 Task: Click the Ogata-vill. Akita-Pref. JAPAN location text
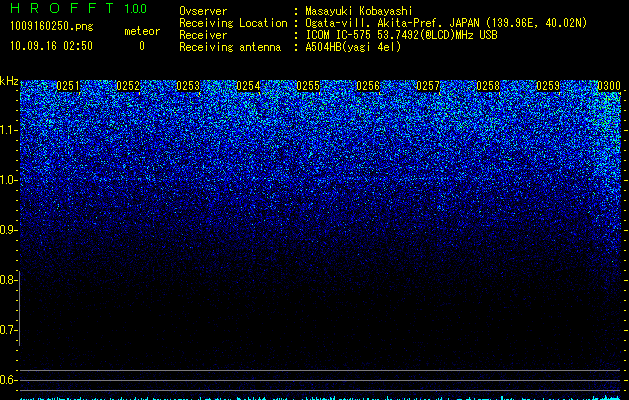click(x=446, y=23)
